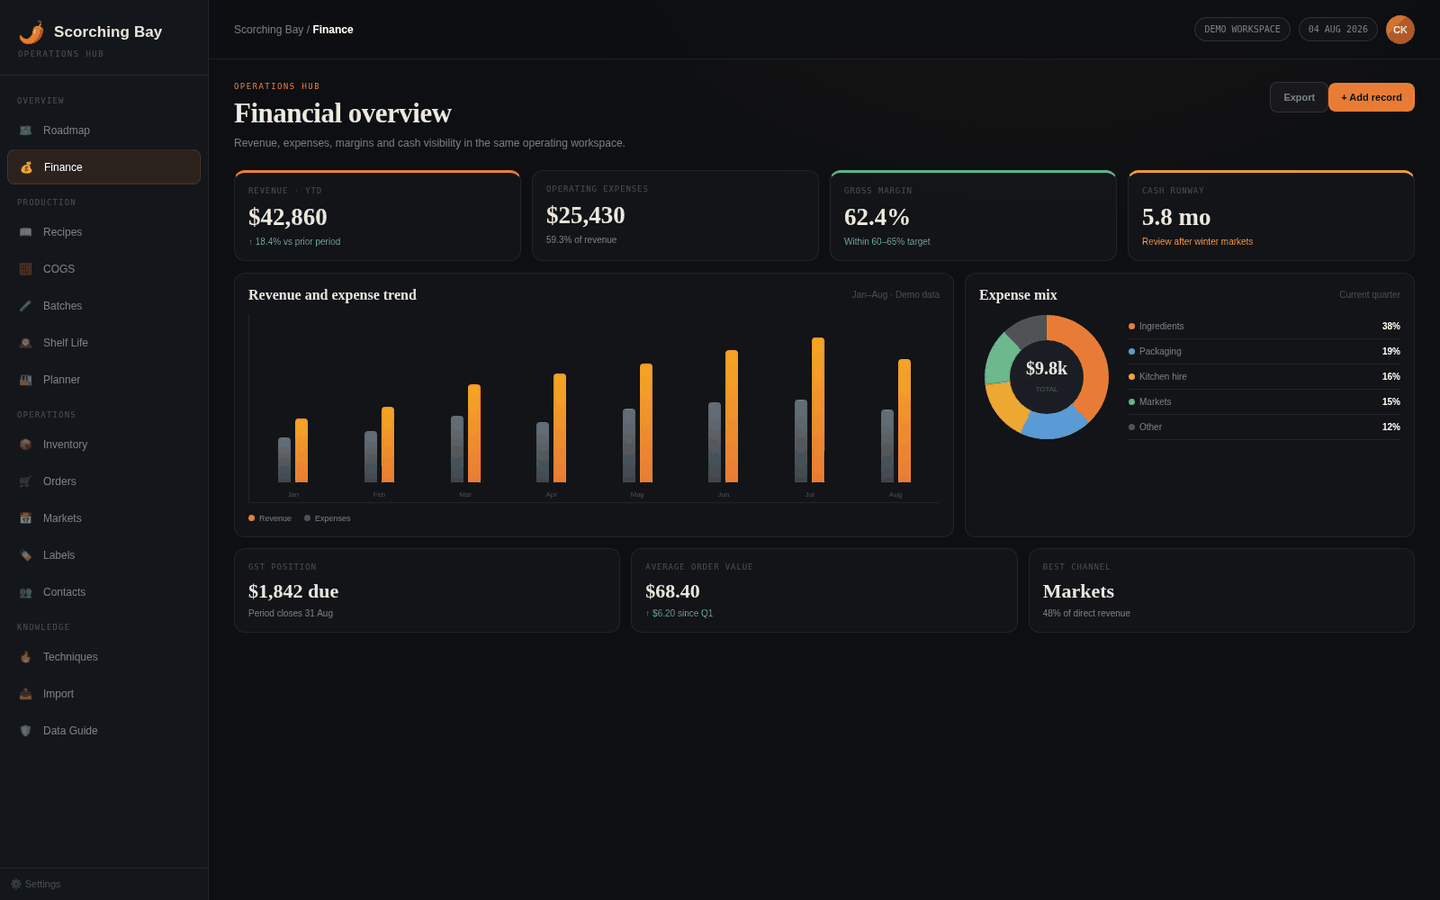Click the Other gray legend dot
This screenshot has height=900, width=1440.
click(1132, 427)
